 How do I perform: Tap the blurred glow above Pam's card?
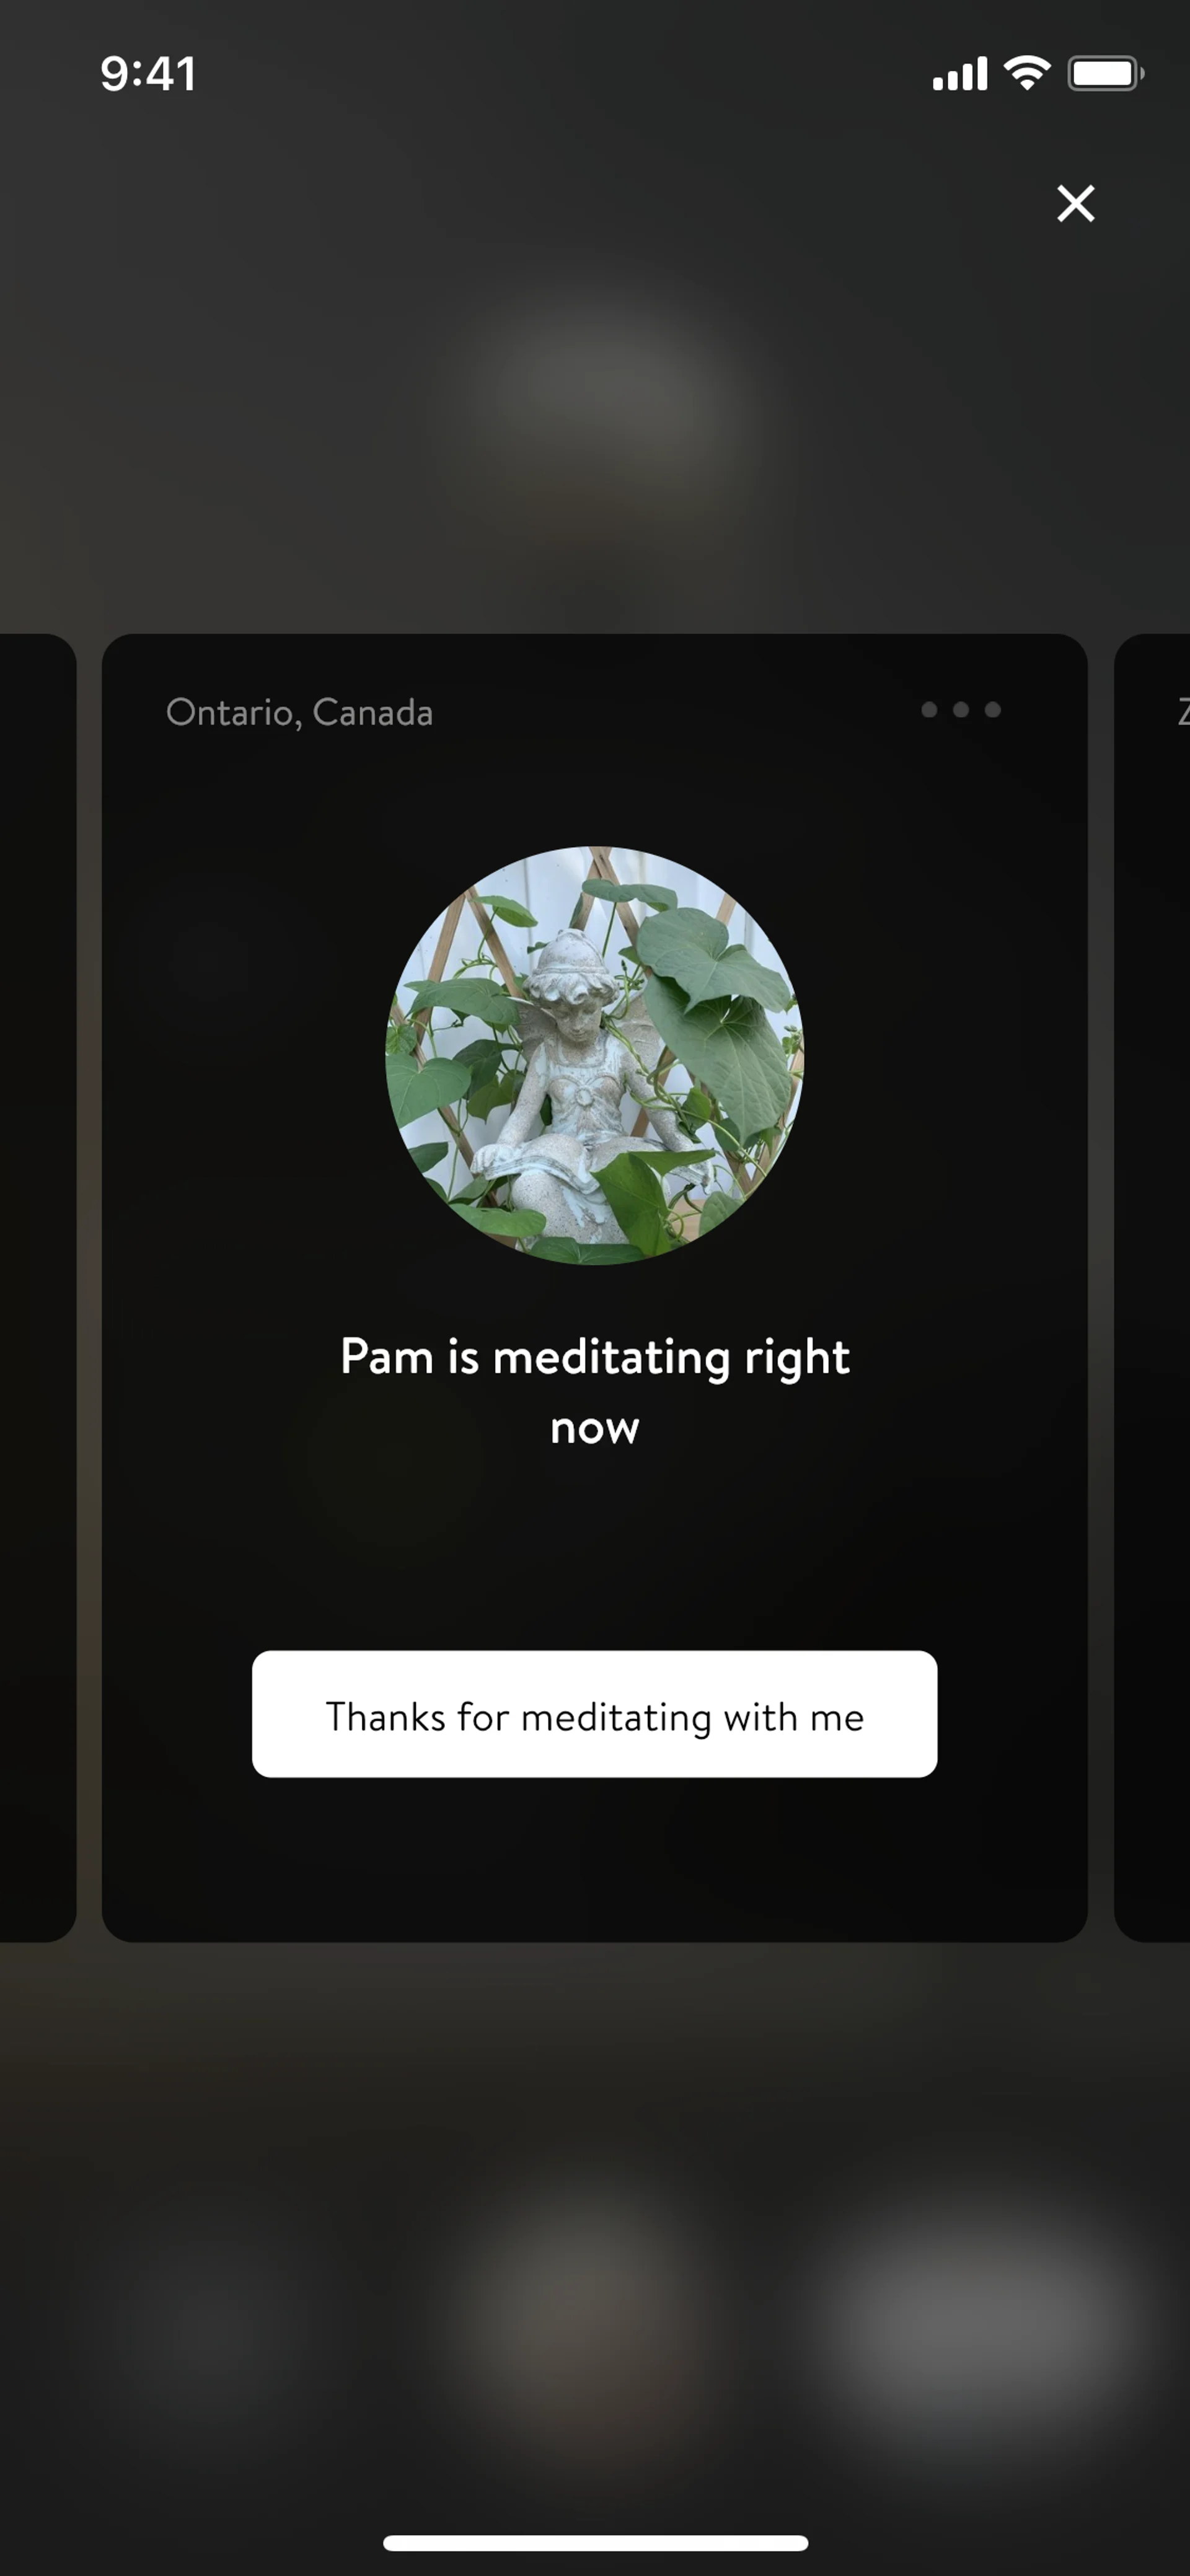point(590,400)
